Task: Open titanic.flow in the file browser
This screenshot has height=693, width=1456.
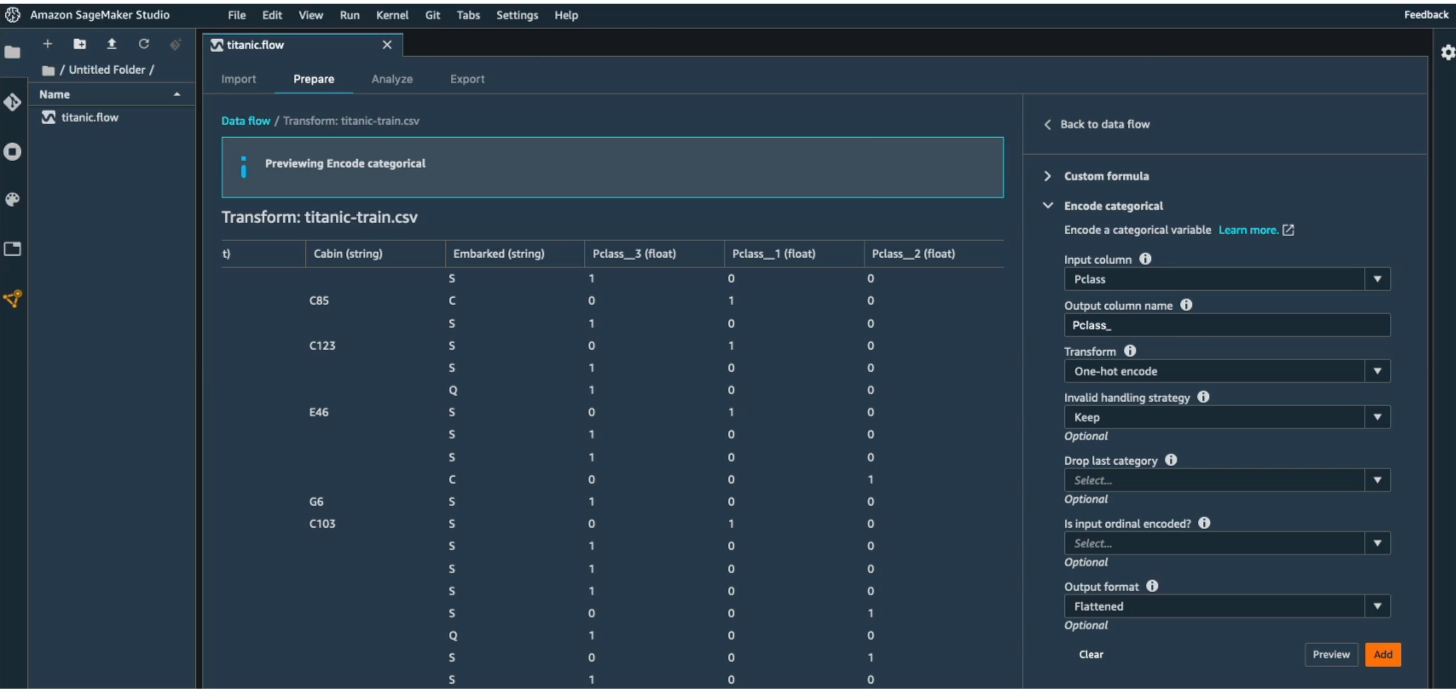Action: 89,117
